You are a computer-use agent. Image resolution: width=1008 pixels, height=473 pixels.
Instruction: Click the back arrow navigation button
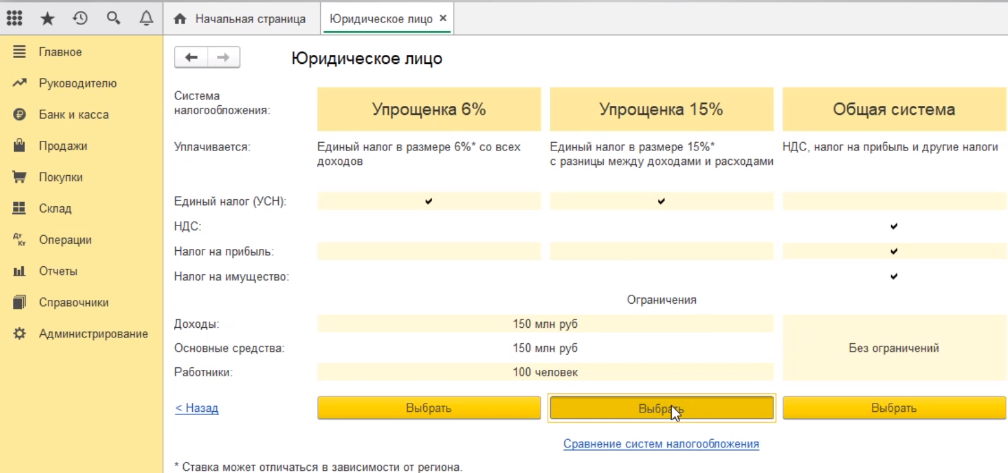pos(191,58)
